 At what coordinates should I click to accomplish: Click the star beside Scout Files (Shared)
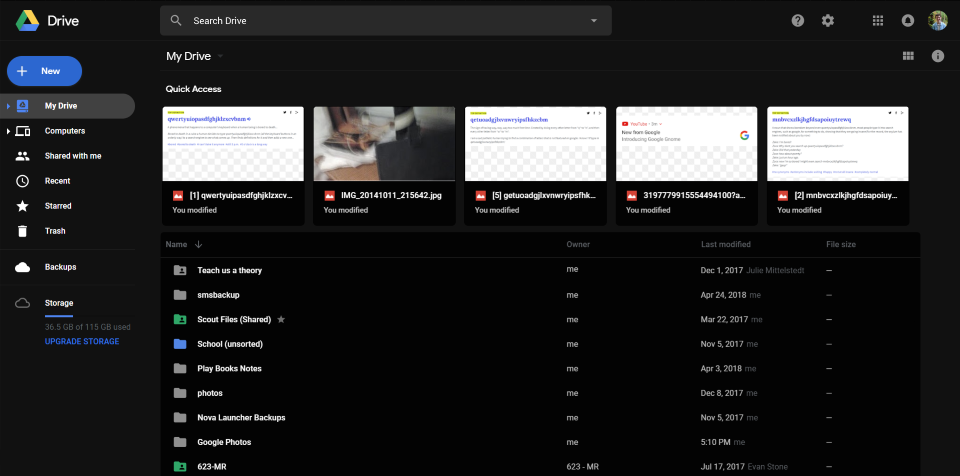(281, 319)
